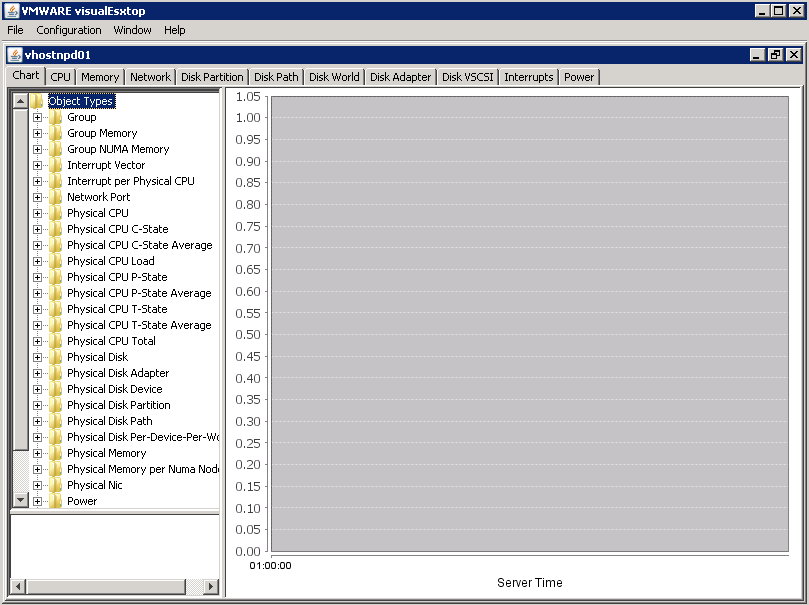Expand the Physical CPU P-State node

(x=37, y=277)
